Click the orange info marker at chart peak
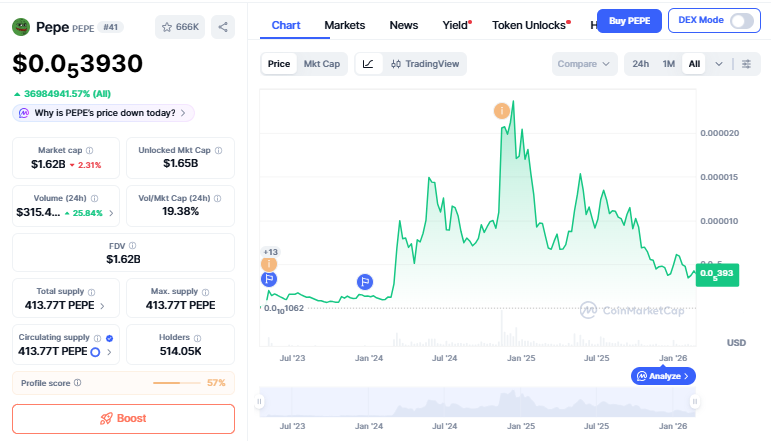This screenshot has width=771, height=441. coord(501,110)
